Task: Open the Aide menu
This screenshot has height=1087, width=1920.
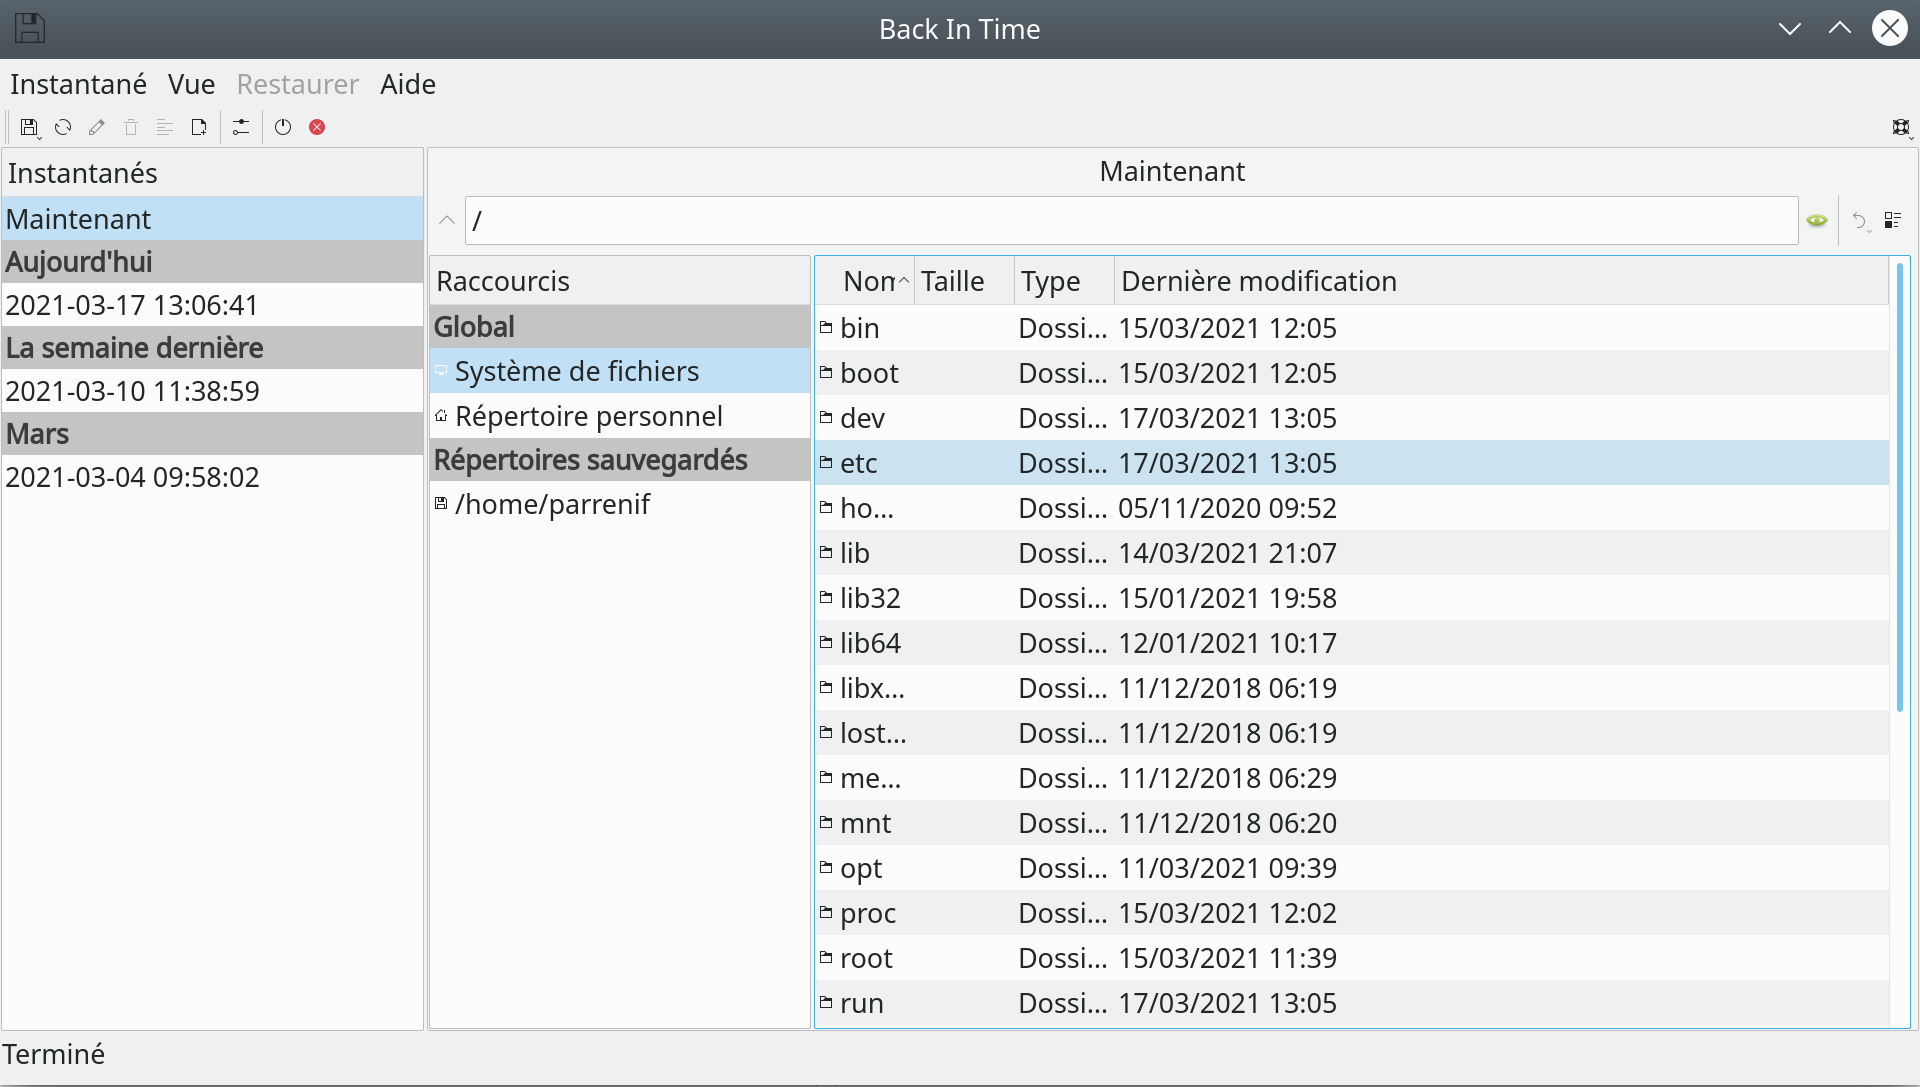Action: pyautogui.click(x=407, y=84)
